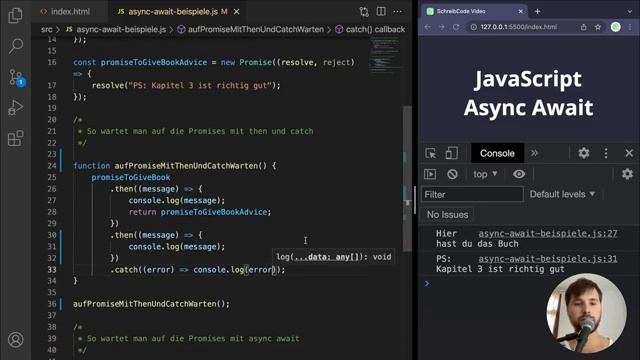
Task: Open async-await-beispiele.js:31 source link
Action: 548,259
